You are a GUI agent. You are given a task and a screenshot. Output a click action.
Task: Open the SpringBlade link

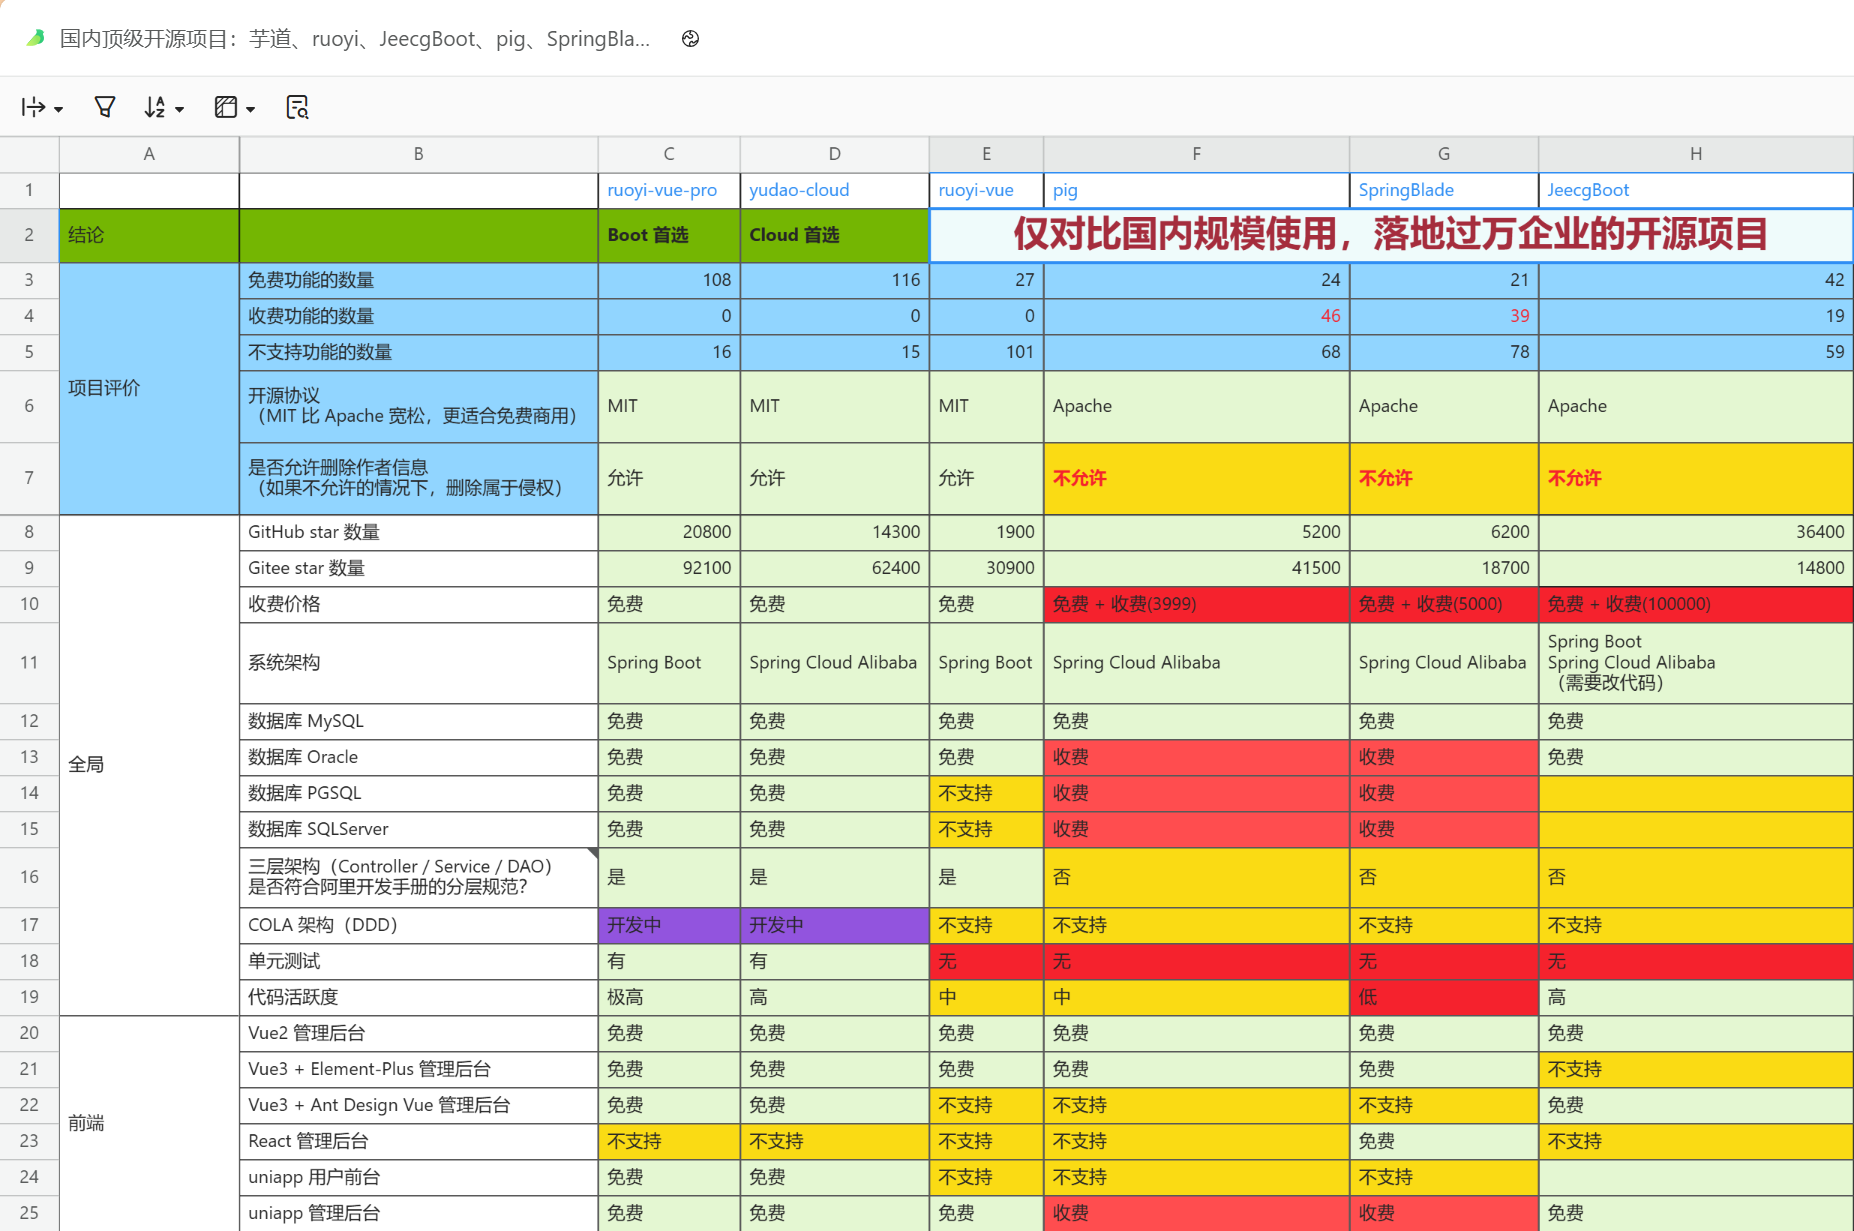pos(1405,190)
